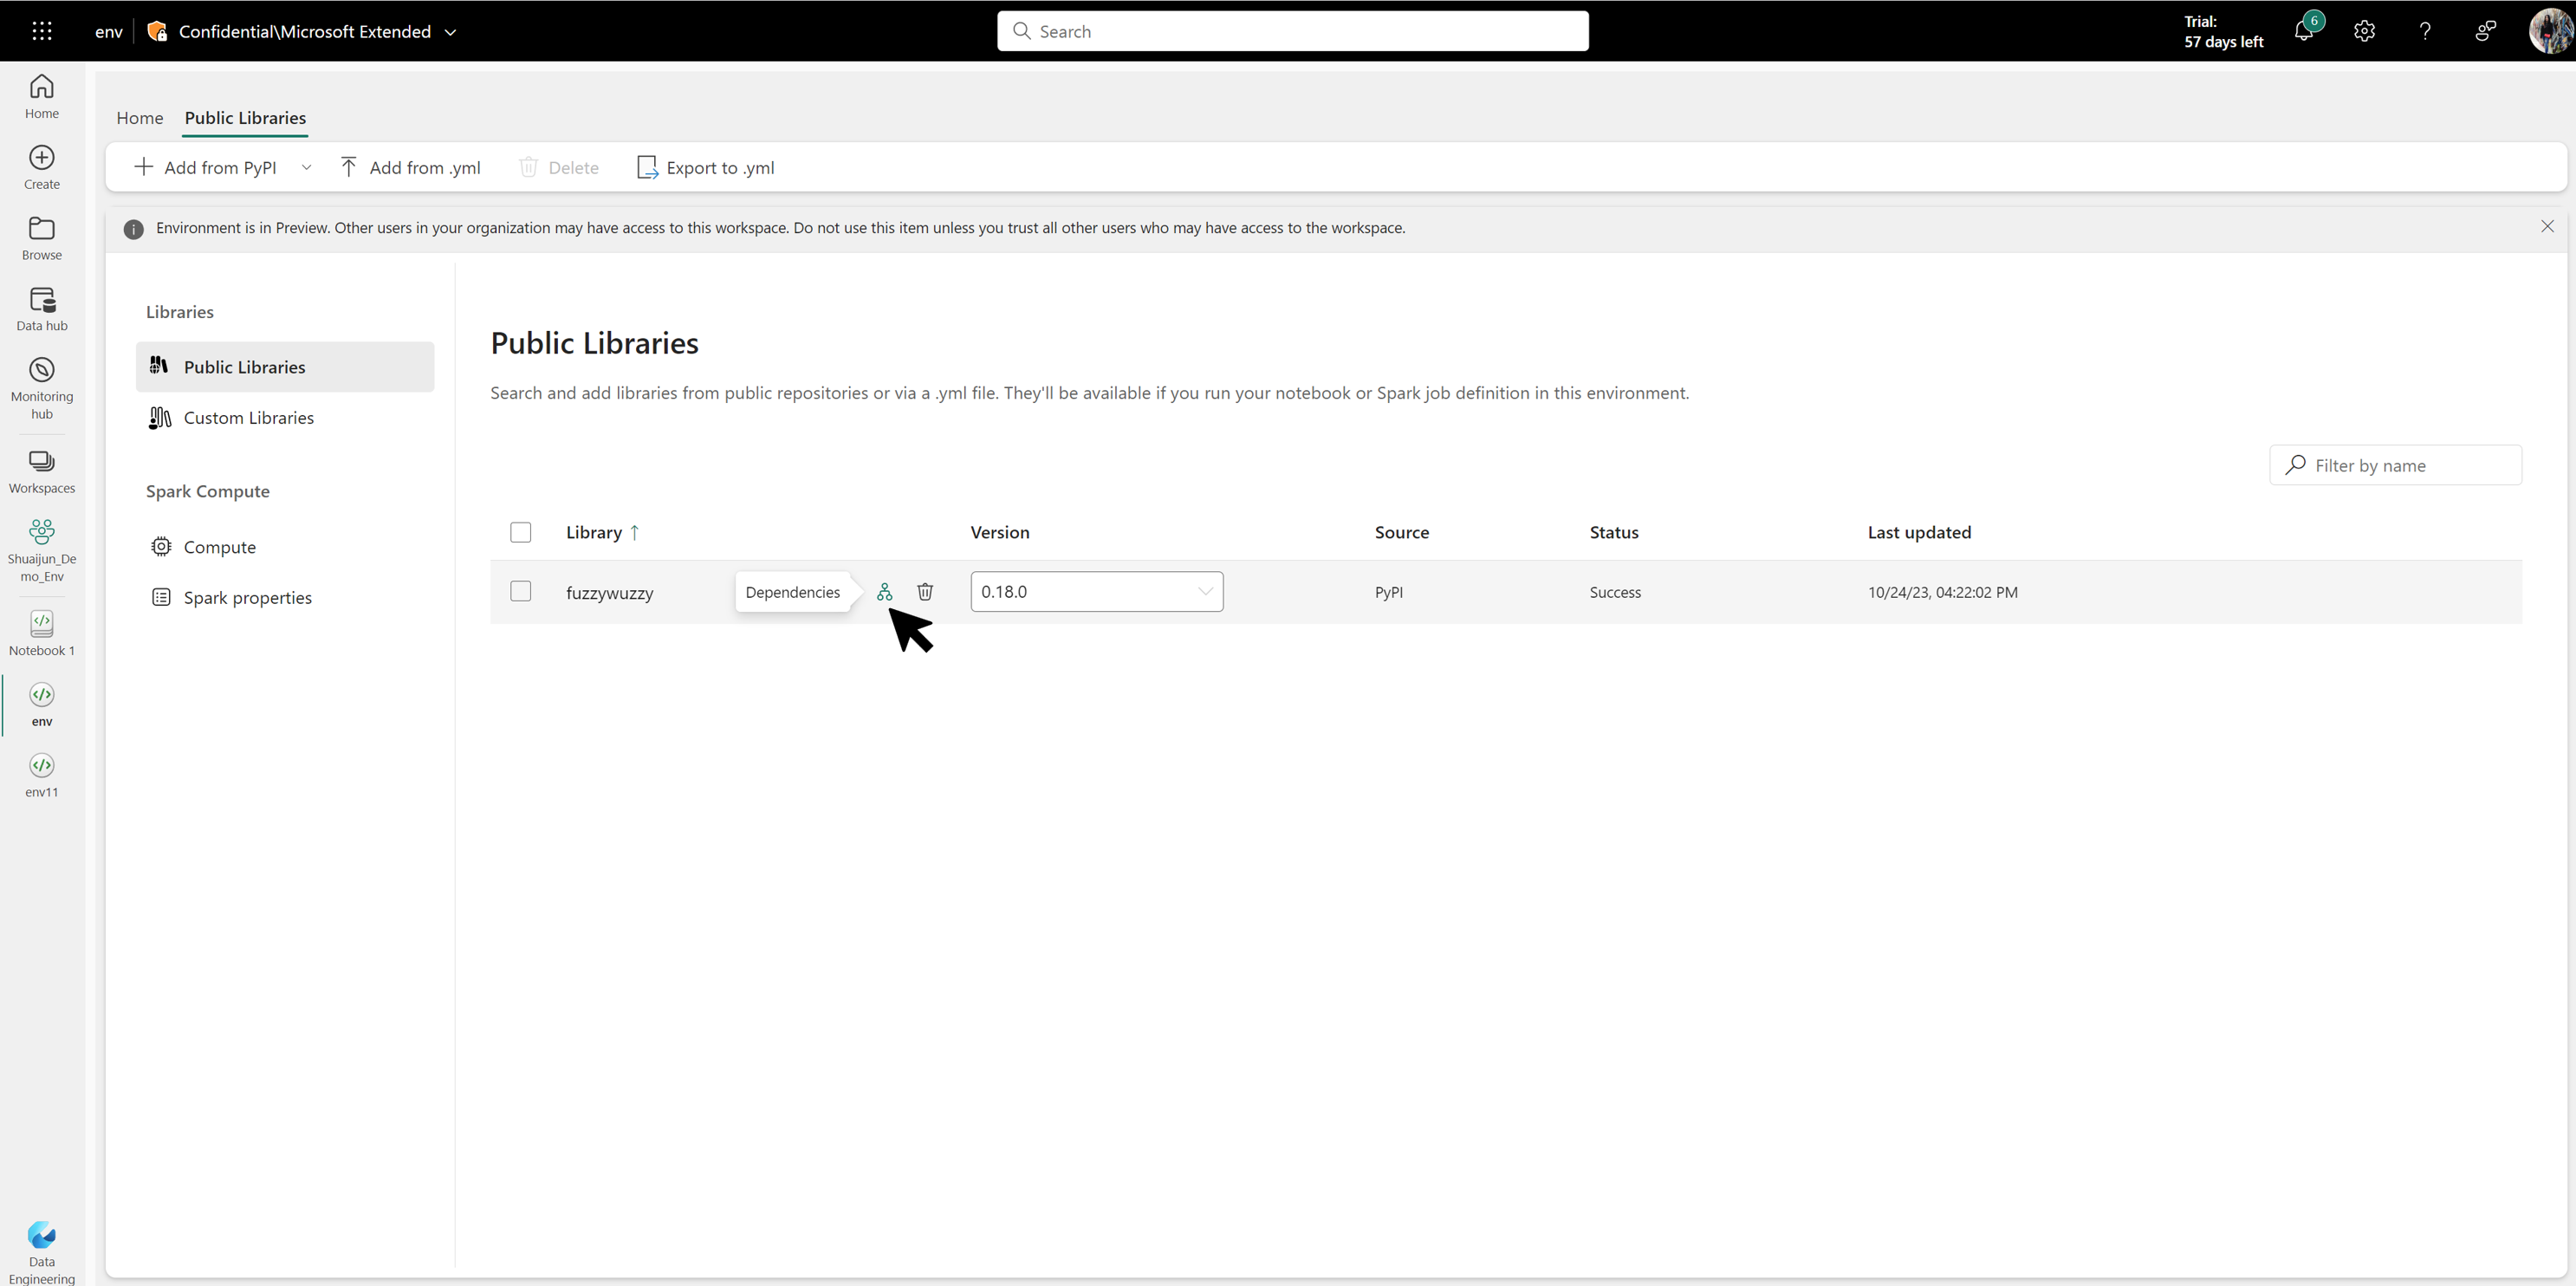Switch to the Public Libraries tab

tap(243, 117)
